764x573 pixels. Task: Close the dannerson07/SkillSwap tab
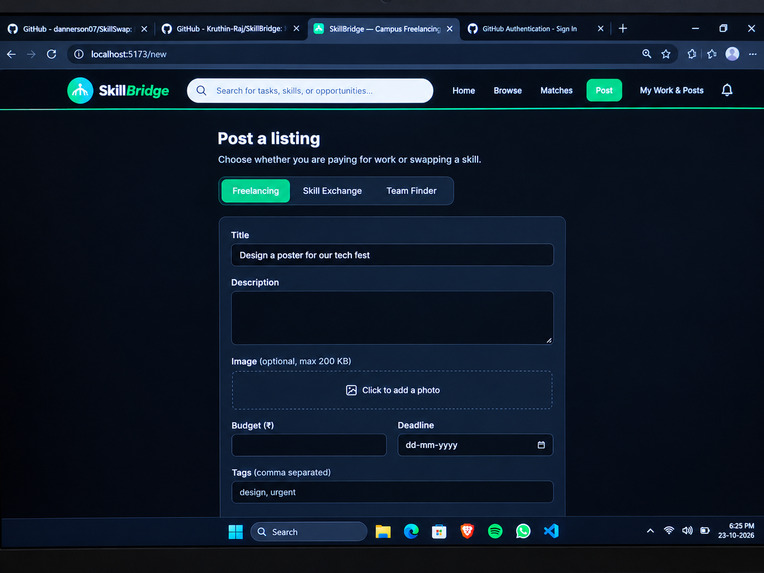tap(144, 29)
